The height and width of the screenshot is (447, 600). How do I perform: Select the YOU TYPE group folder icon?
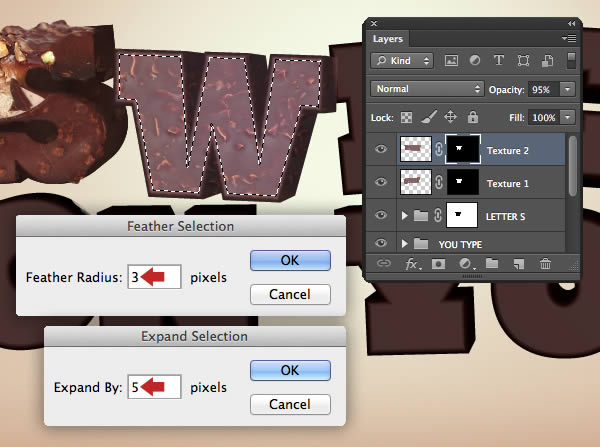click(x=421, y=243)
